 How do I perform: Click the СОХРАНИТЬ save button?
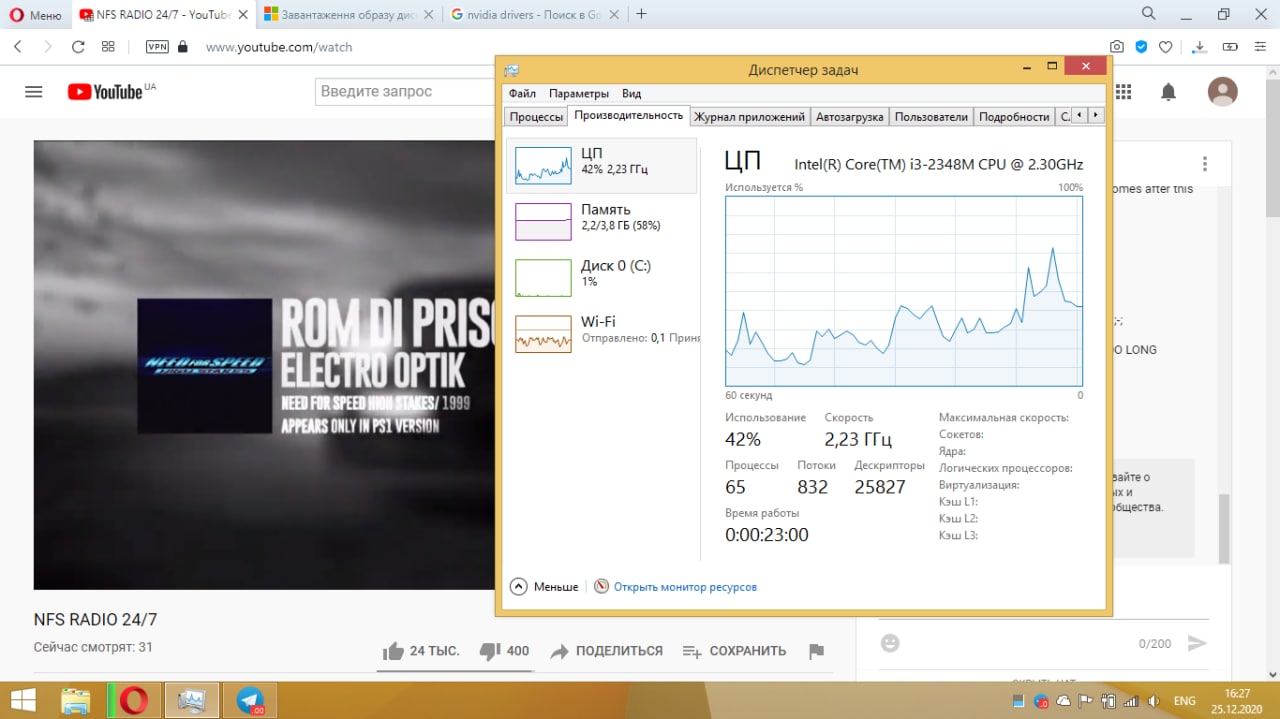734,651
